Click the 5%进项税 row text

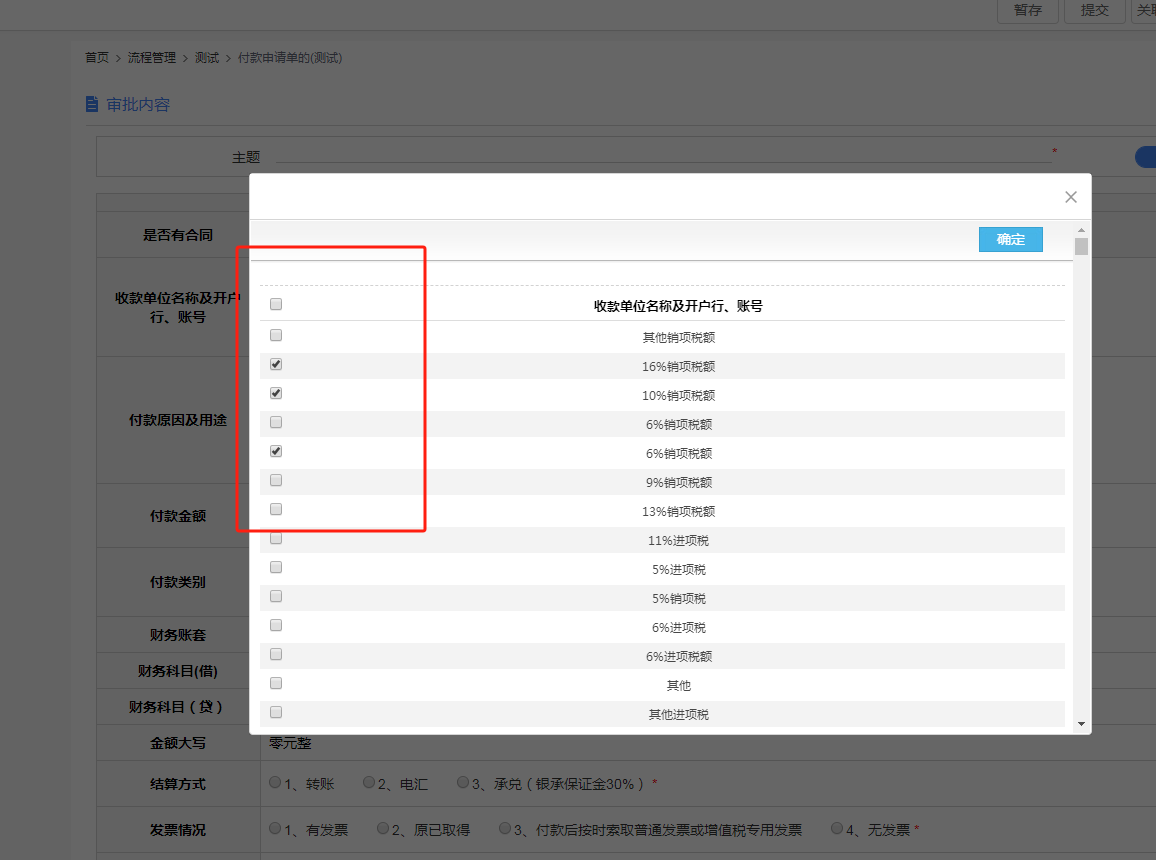pyautogui.click(x=678, y=570)
